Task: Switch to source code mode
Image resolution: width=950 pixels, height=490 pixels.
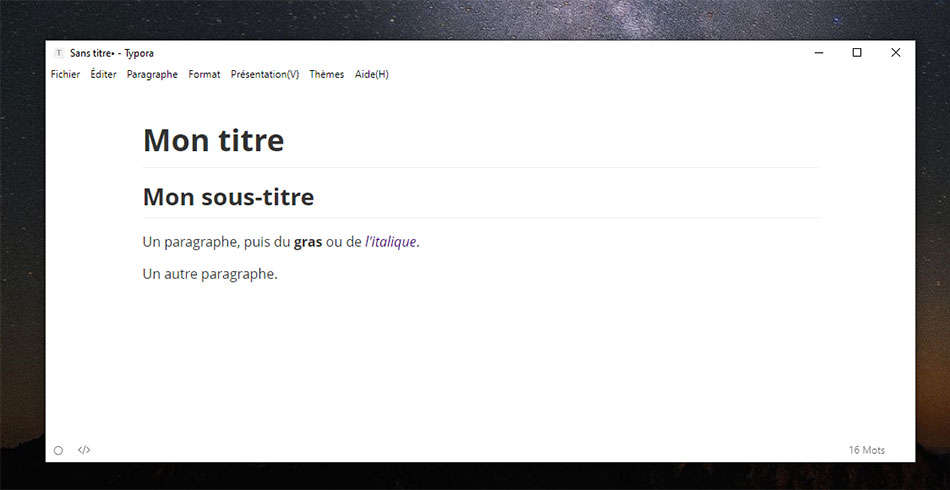Action: click(x=84, y=450)
